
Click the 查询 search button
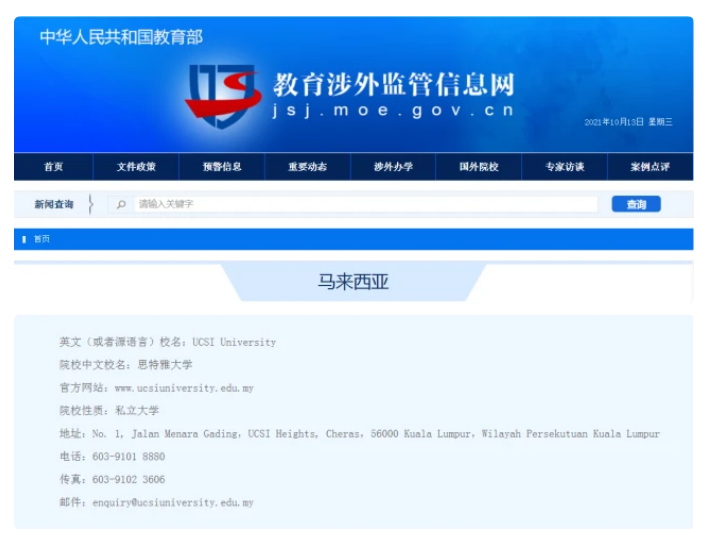(x=636, y=204)
